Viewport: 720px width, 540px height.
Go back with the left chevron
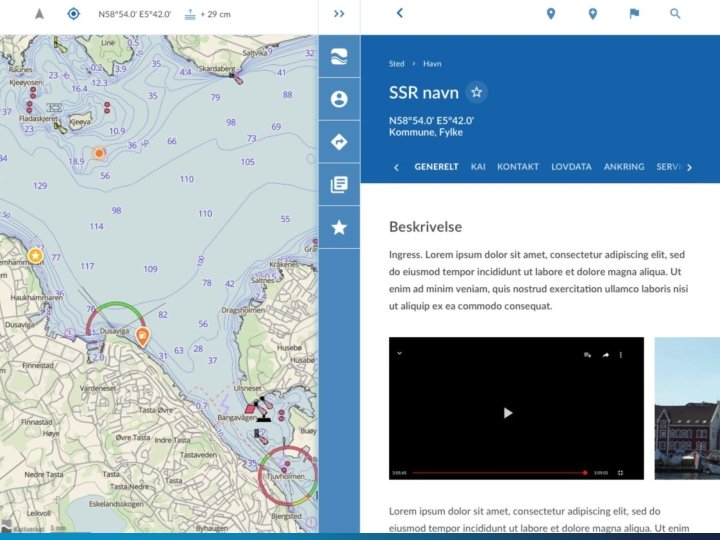pyautogui.click(x=399, y=13)
